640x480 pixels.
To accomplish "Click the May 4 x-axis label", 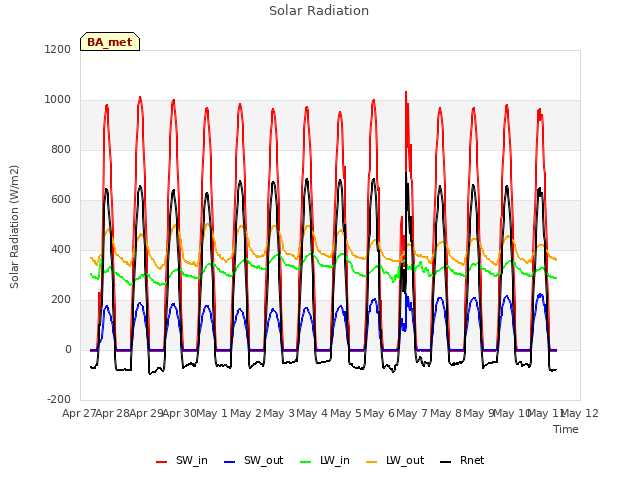I will tap(312, 413).
